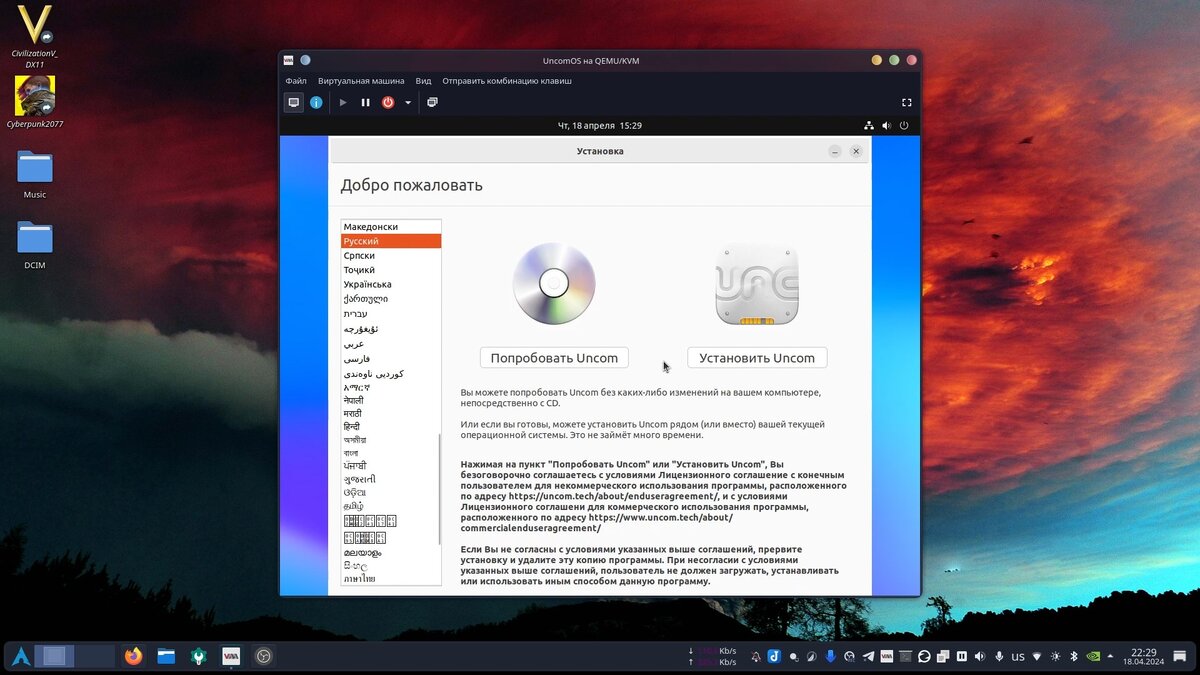Open the Файл menu
This screenshot has width=1200, height=675.
[296, 80]
